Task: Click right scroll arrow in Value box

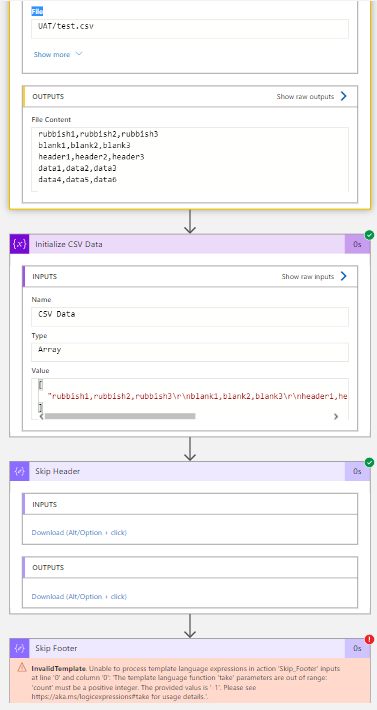Action: pyautogui.click(x=336, y=416)
